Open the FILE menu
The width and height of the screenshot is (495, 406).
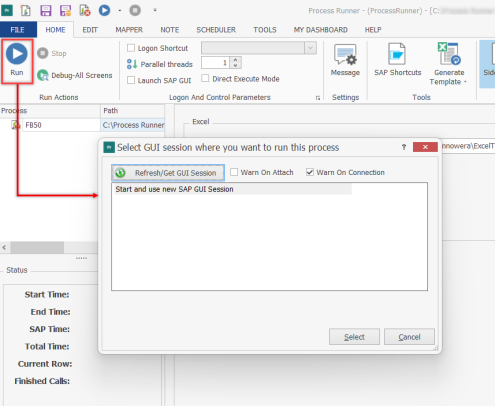[18, 30]
